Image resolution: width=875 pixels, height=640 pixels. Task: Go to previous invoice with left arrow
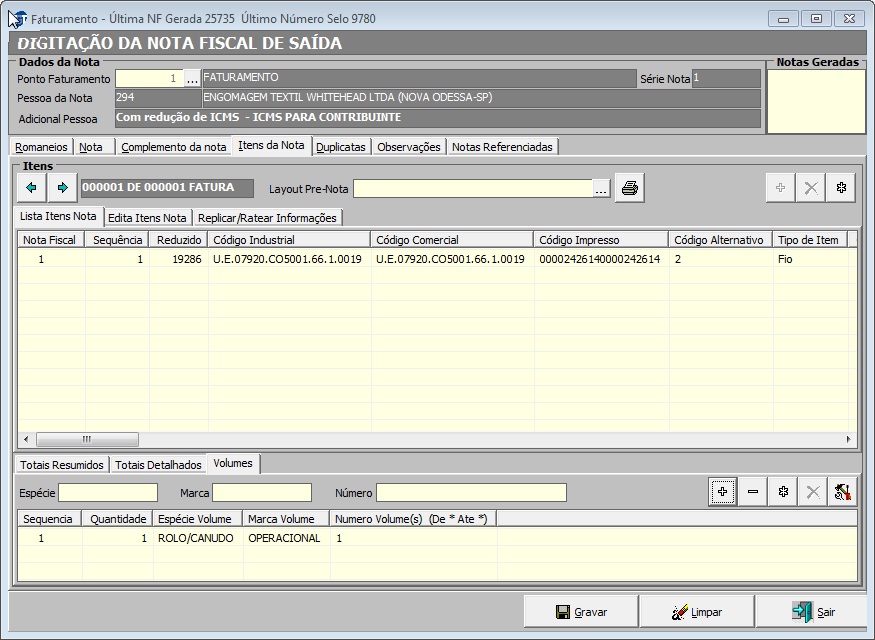pos(31,187)
